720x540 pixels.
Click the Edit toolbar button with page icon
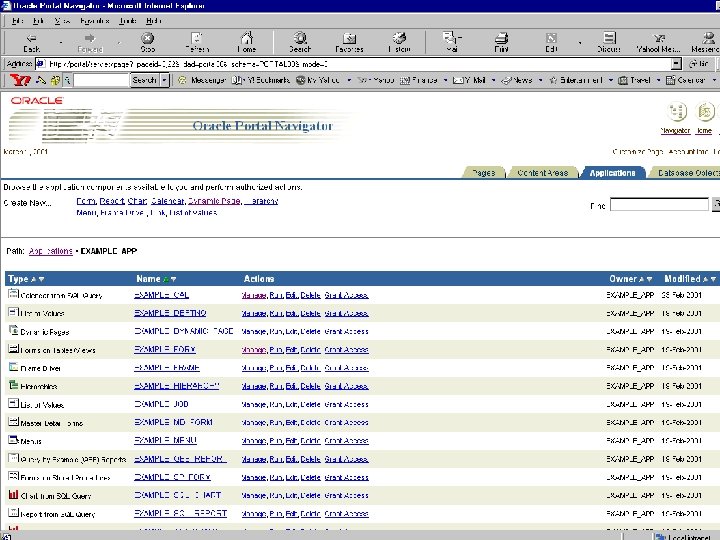click(551, 42)
